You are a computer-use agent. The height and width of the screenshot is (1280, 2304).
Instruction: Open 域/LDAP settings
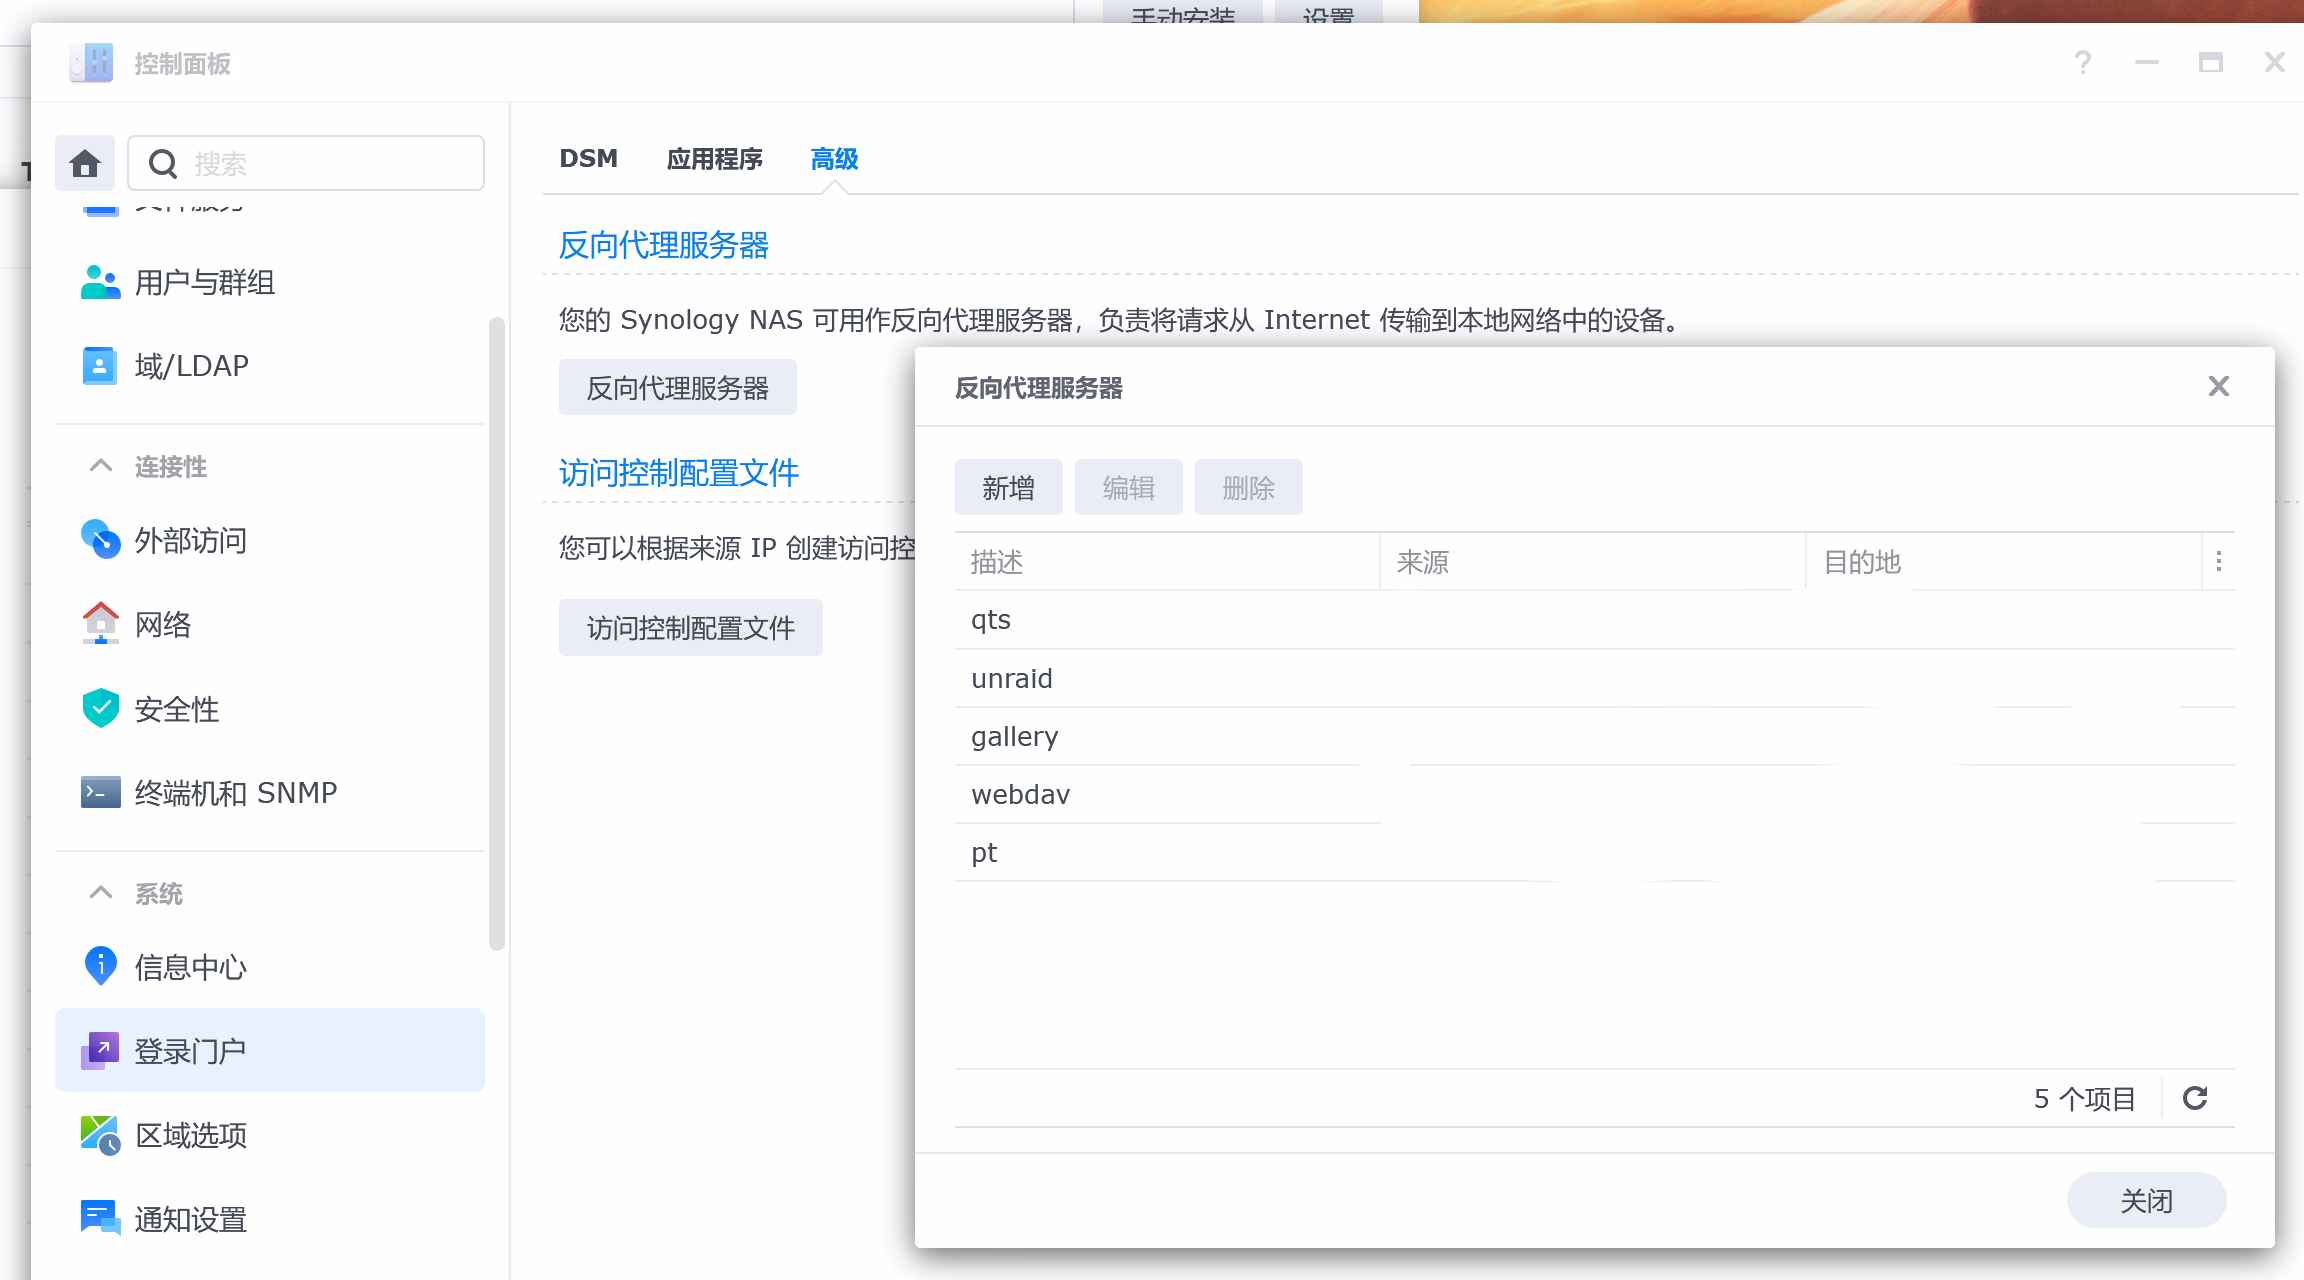(191, 366)
